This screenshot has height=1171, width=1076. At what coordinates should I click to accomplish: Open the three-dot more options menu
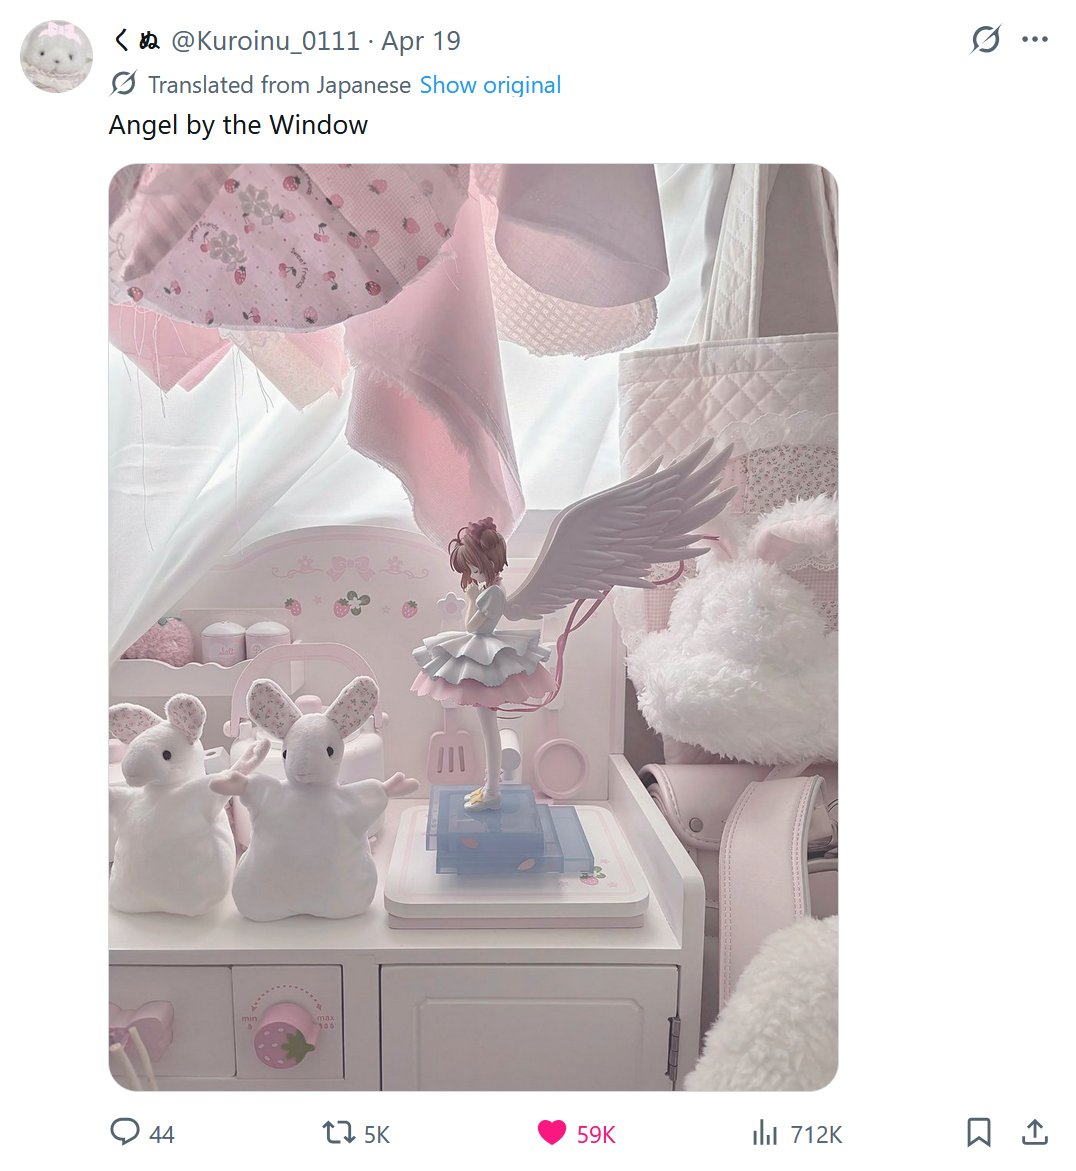pos(1035,40)
